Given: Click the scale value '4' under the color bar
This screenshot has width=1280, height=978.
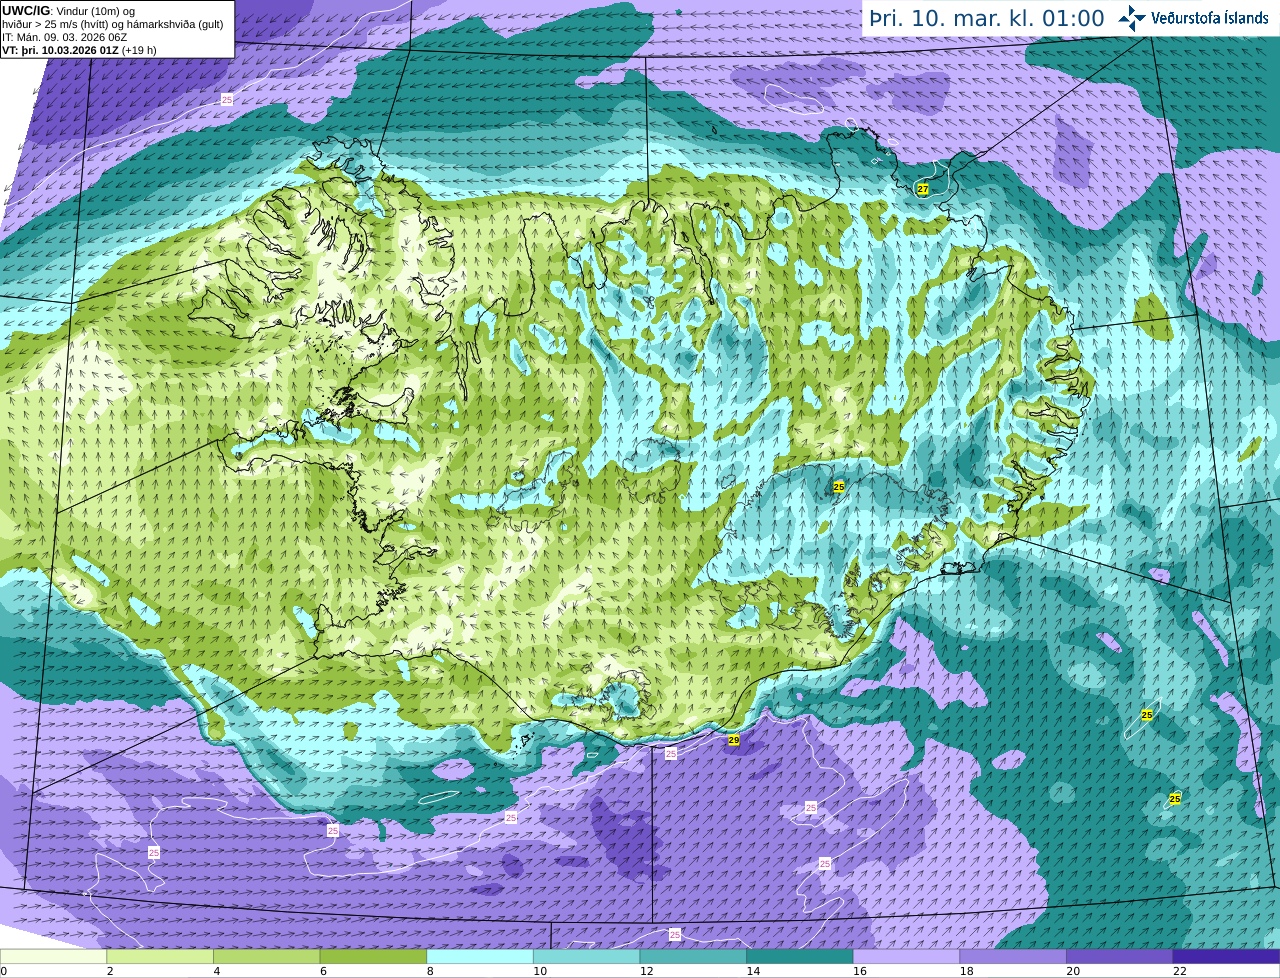Looking at the screenshot, I should pos(217,971).
